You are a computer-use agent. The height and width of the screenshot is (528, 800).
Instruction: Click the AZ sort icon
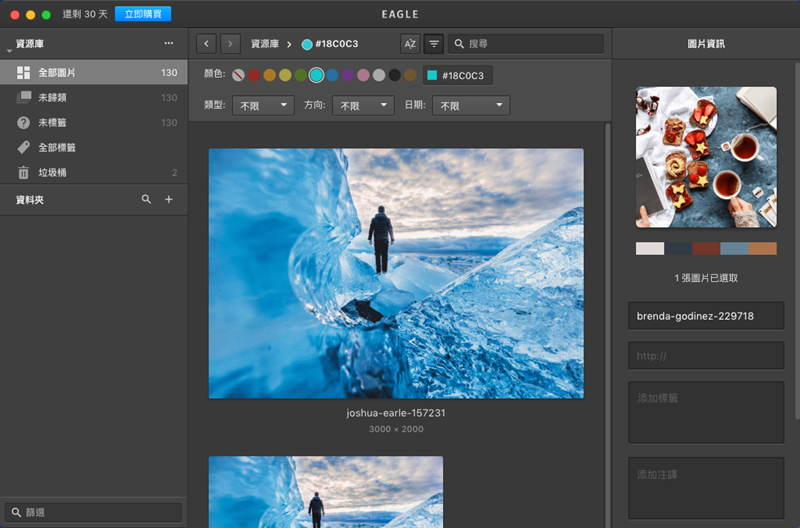(409, 44)
